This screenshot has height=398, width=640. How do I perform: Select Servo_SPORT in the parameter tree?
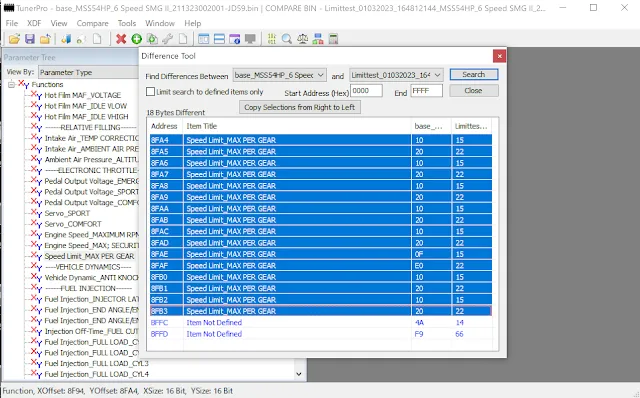[67, 213]
